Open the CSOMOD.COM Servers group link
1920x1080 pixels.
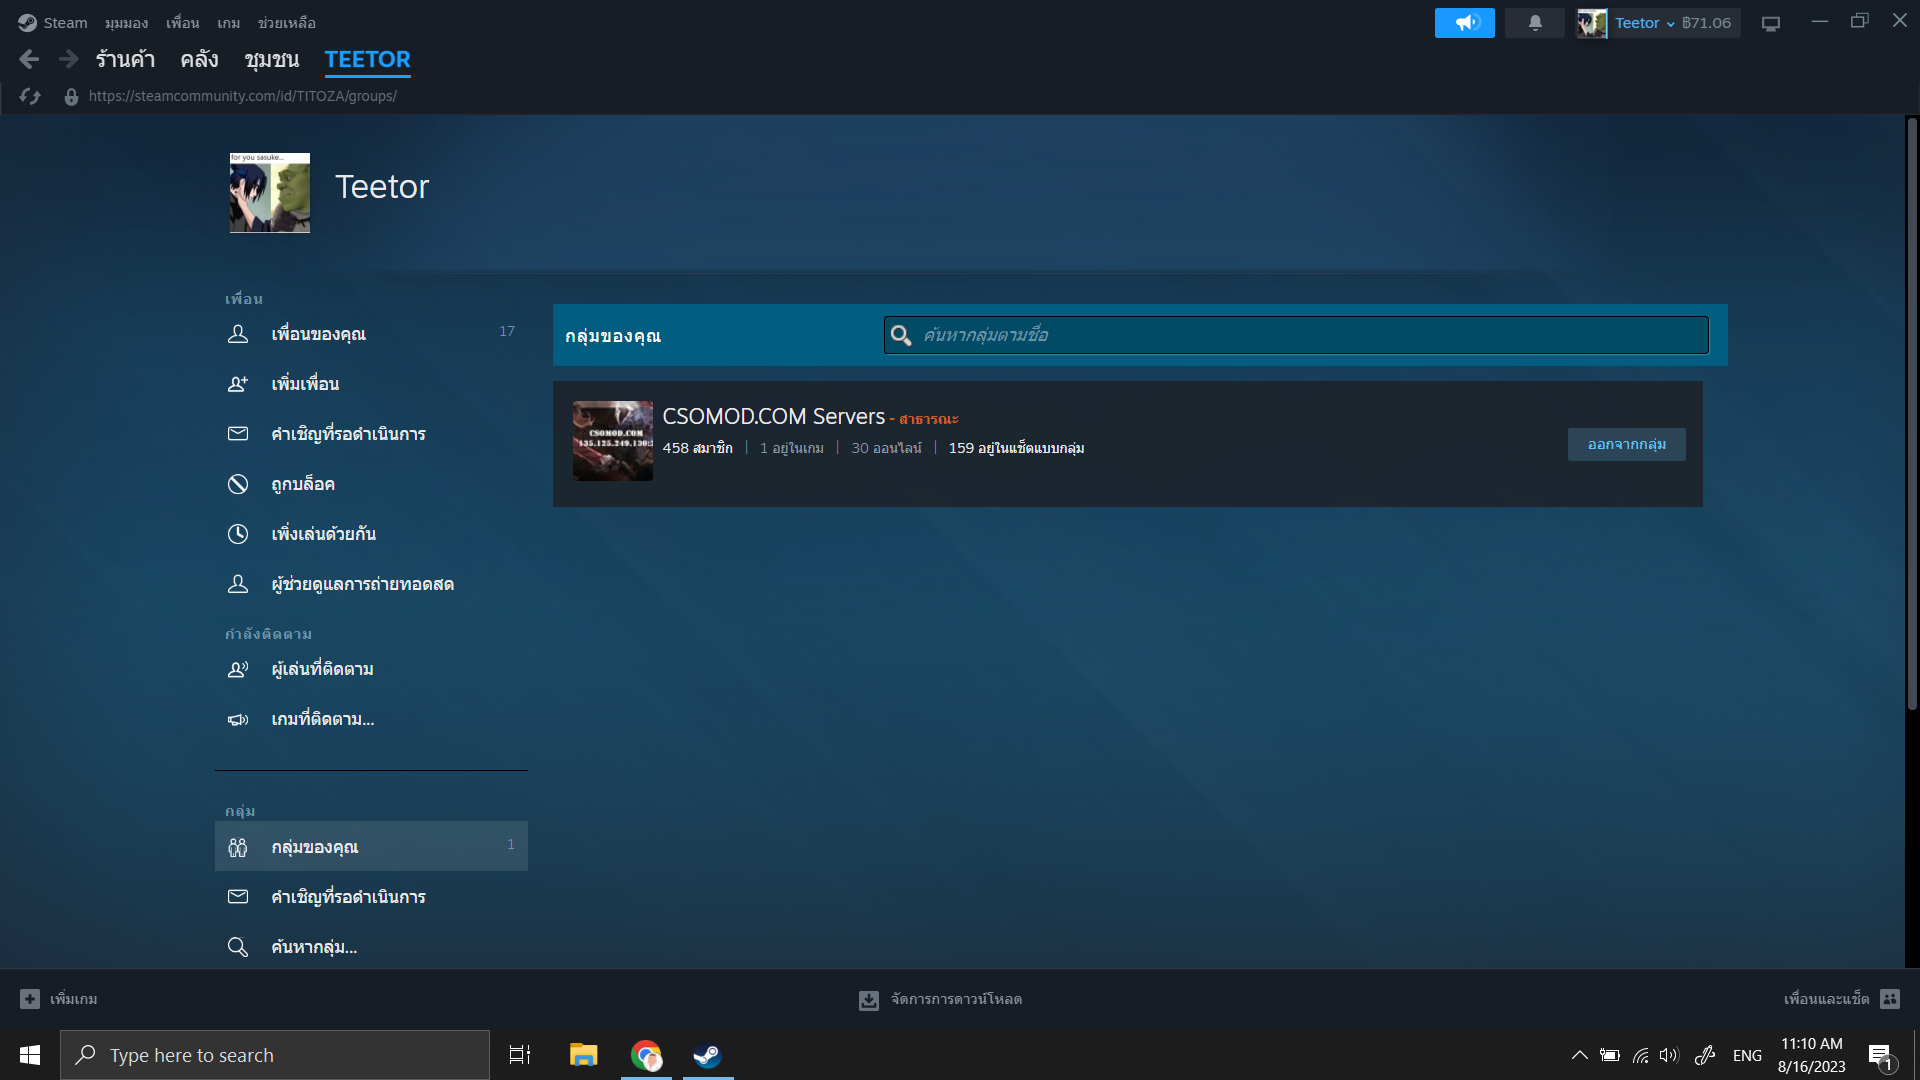point(773,416)
